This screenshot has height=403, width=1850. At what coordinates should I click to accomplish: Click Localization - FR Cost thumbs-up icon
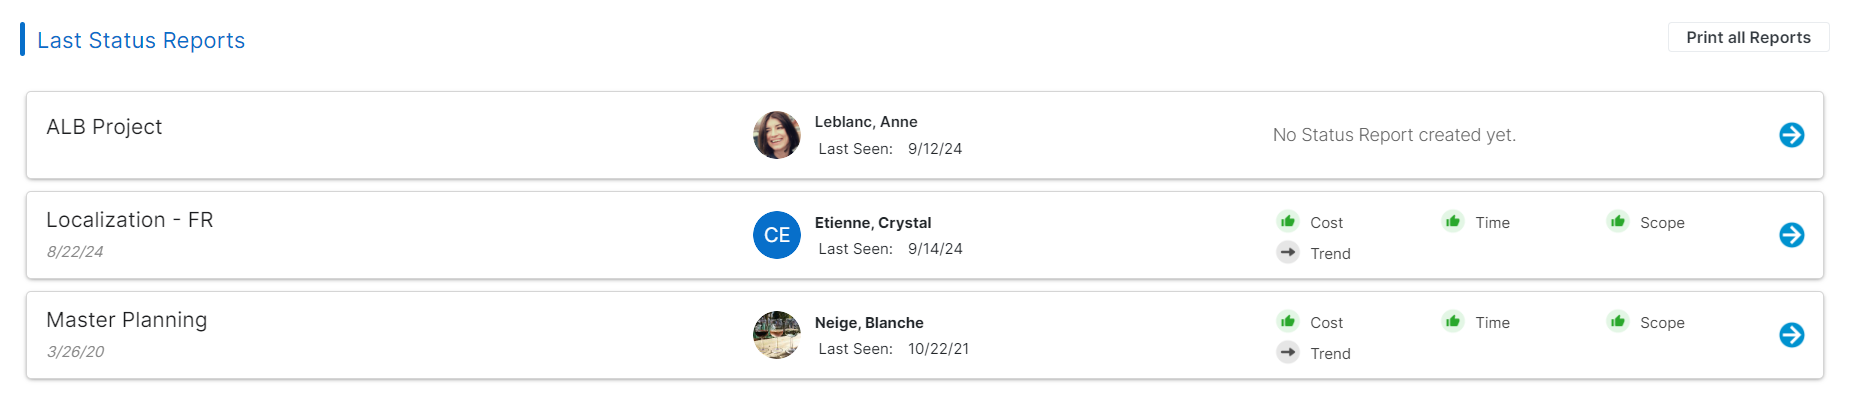[x=1288, y=221]
